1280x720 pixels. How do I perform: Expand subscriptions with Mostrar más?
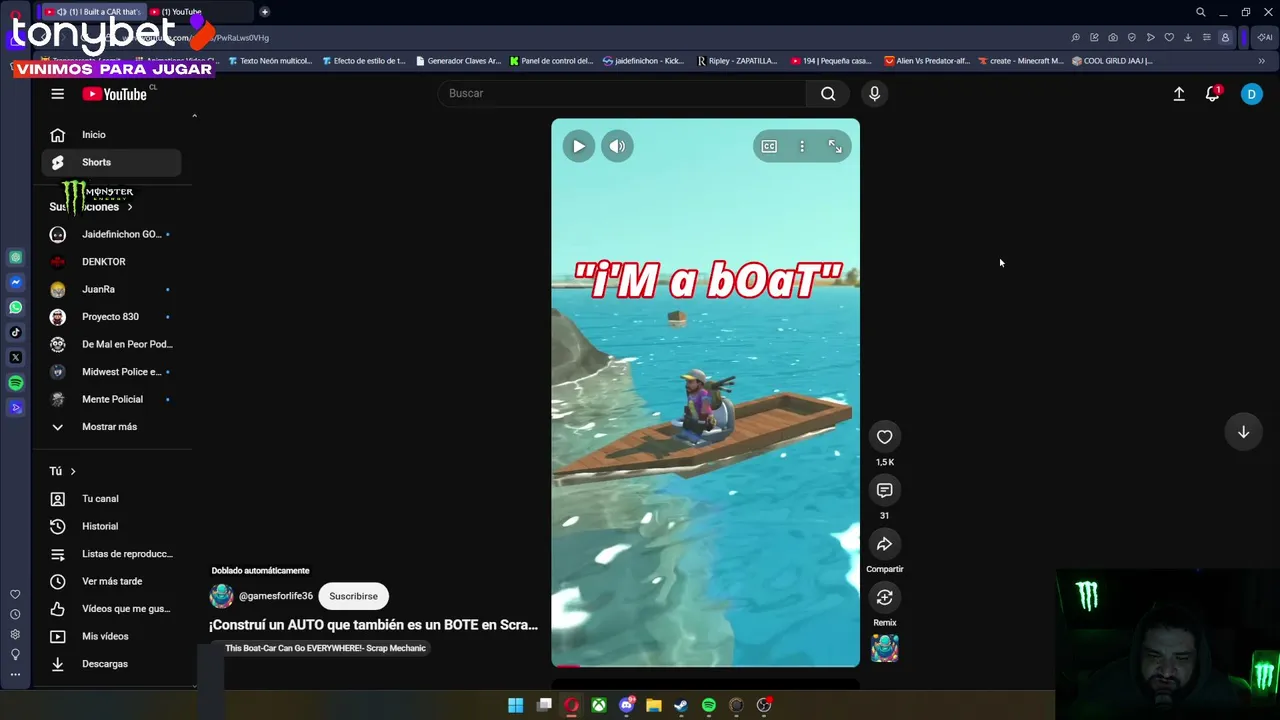[111, 427]
